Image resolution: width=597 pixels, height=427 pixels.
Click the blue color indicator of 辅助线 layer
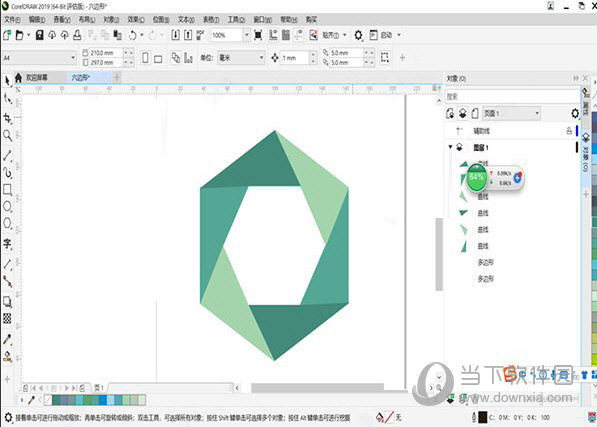click(x=577, y=131)
